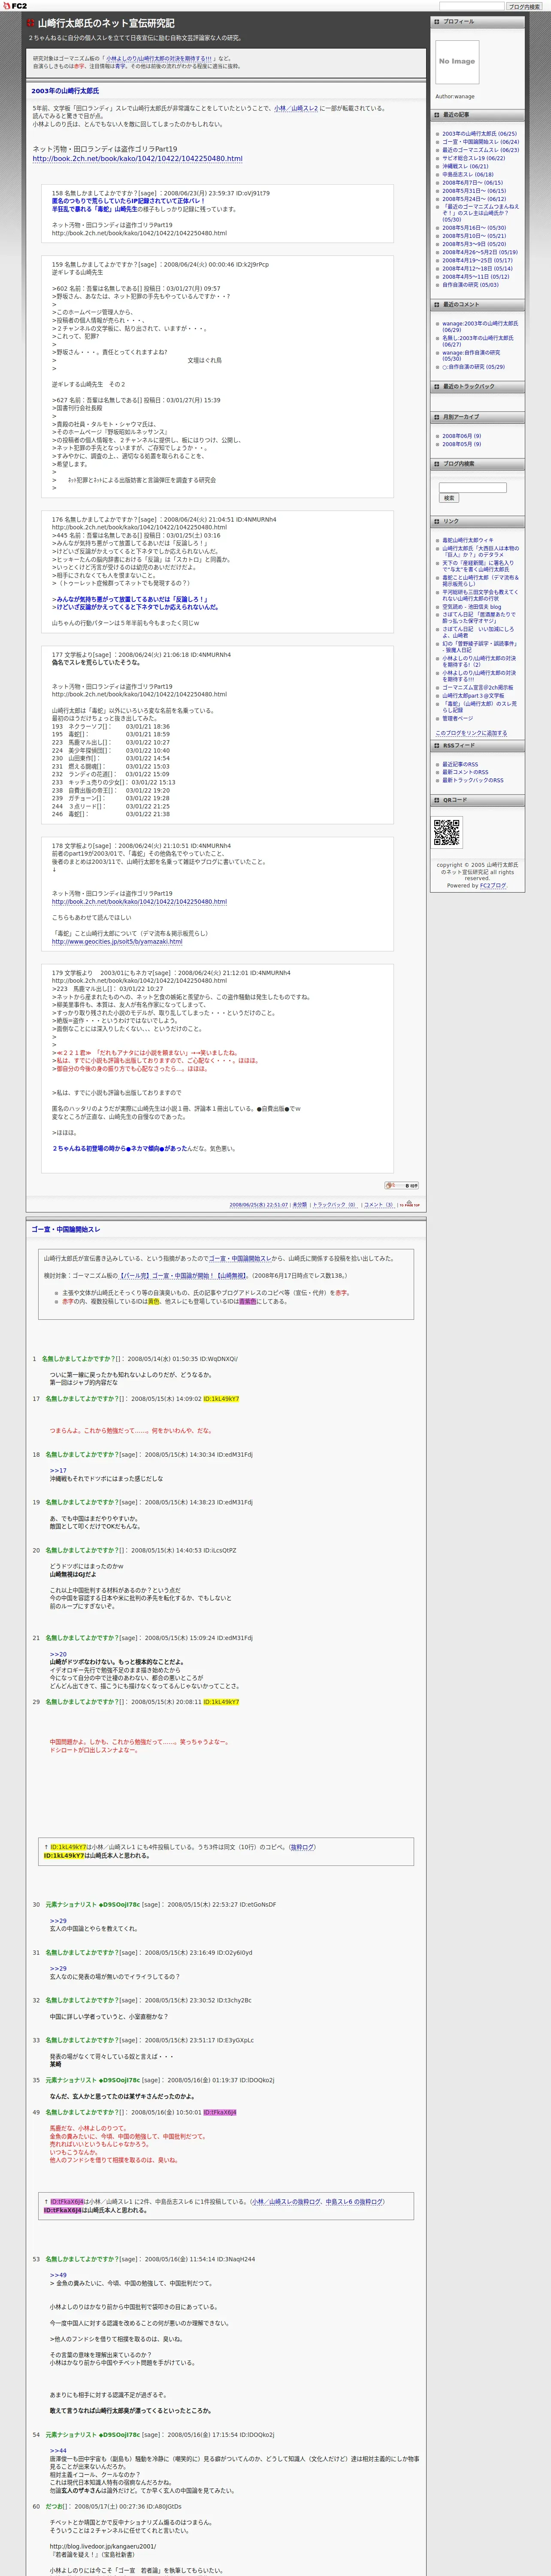This screenshot has height=2576, width=551.
Task: Open recent article 2003年の山崎行太郎氏 (06/25)
Action: [x=480, y=134]
